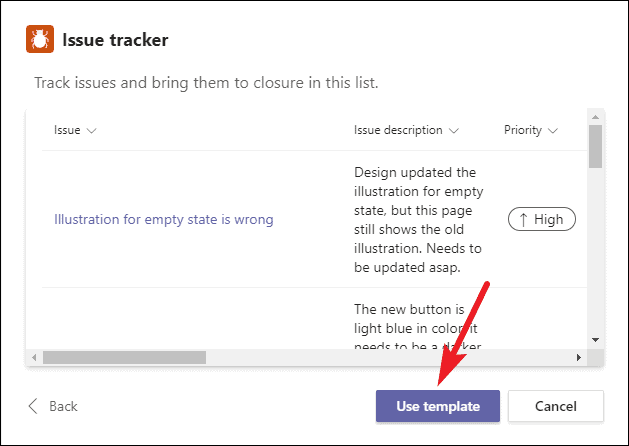Select the High priority pill
The height and width of the screenshot is (446, 629).
[542, 219]
